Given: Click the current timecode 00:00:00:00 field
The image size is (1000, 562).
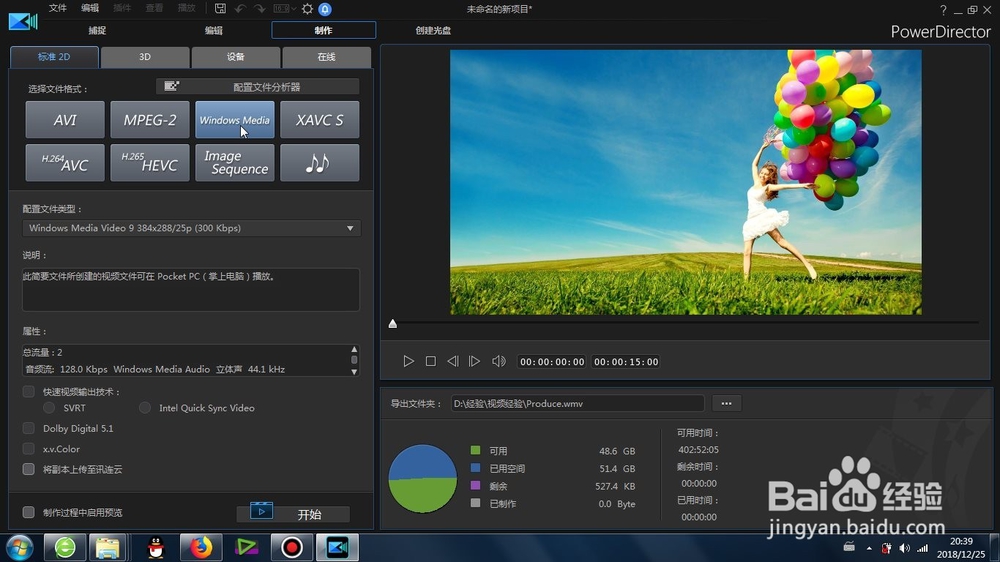Looking at the screenshot, I should [552, 362].
